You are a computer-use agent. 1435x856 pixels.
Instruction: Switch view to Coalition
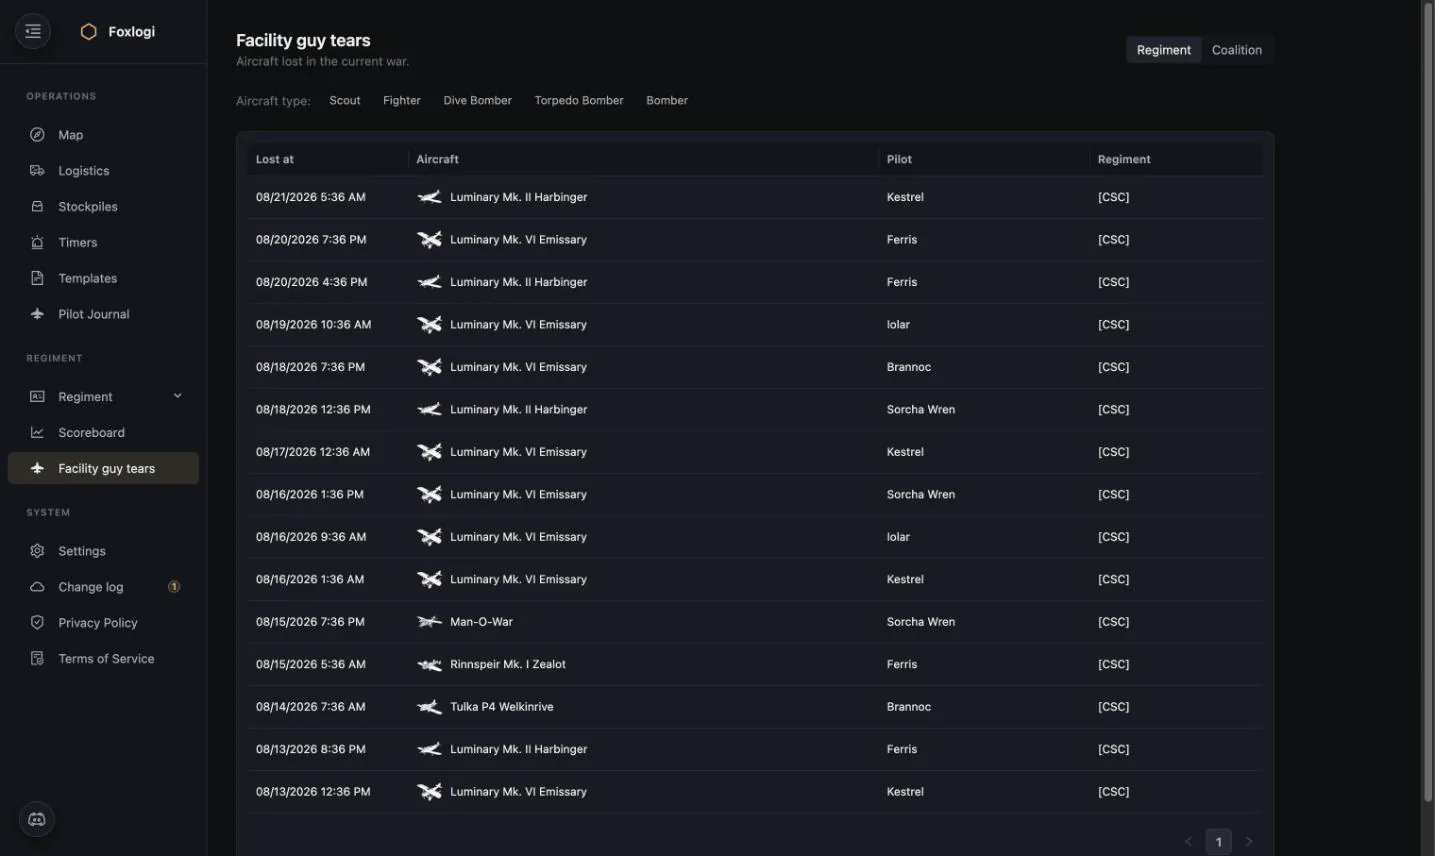coord(1237,50)
